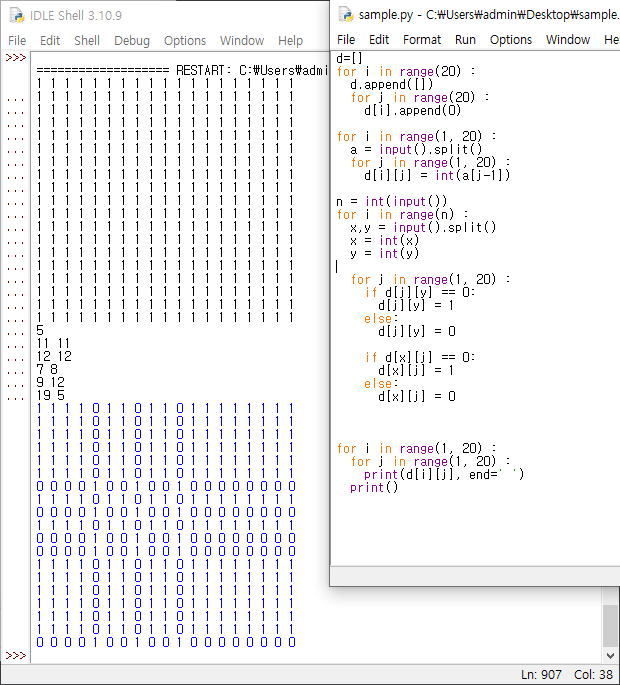Click the 'for i in range(n) :' line
Screen dimensions: 620x685
pyautogui.click(x=402, y=214)
